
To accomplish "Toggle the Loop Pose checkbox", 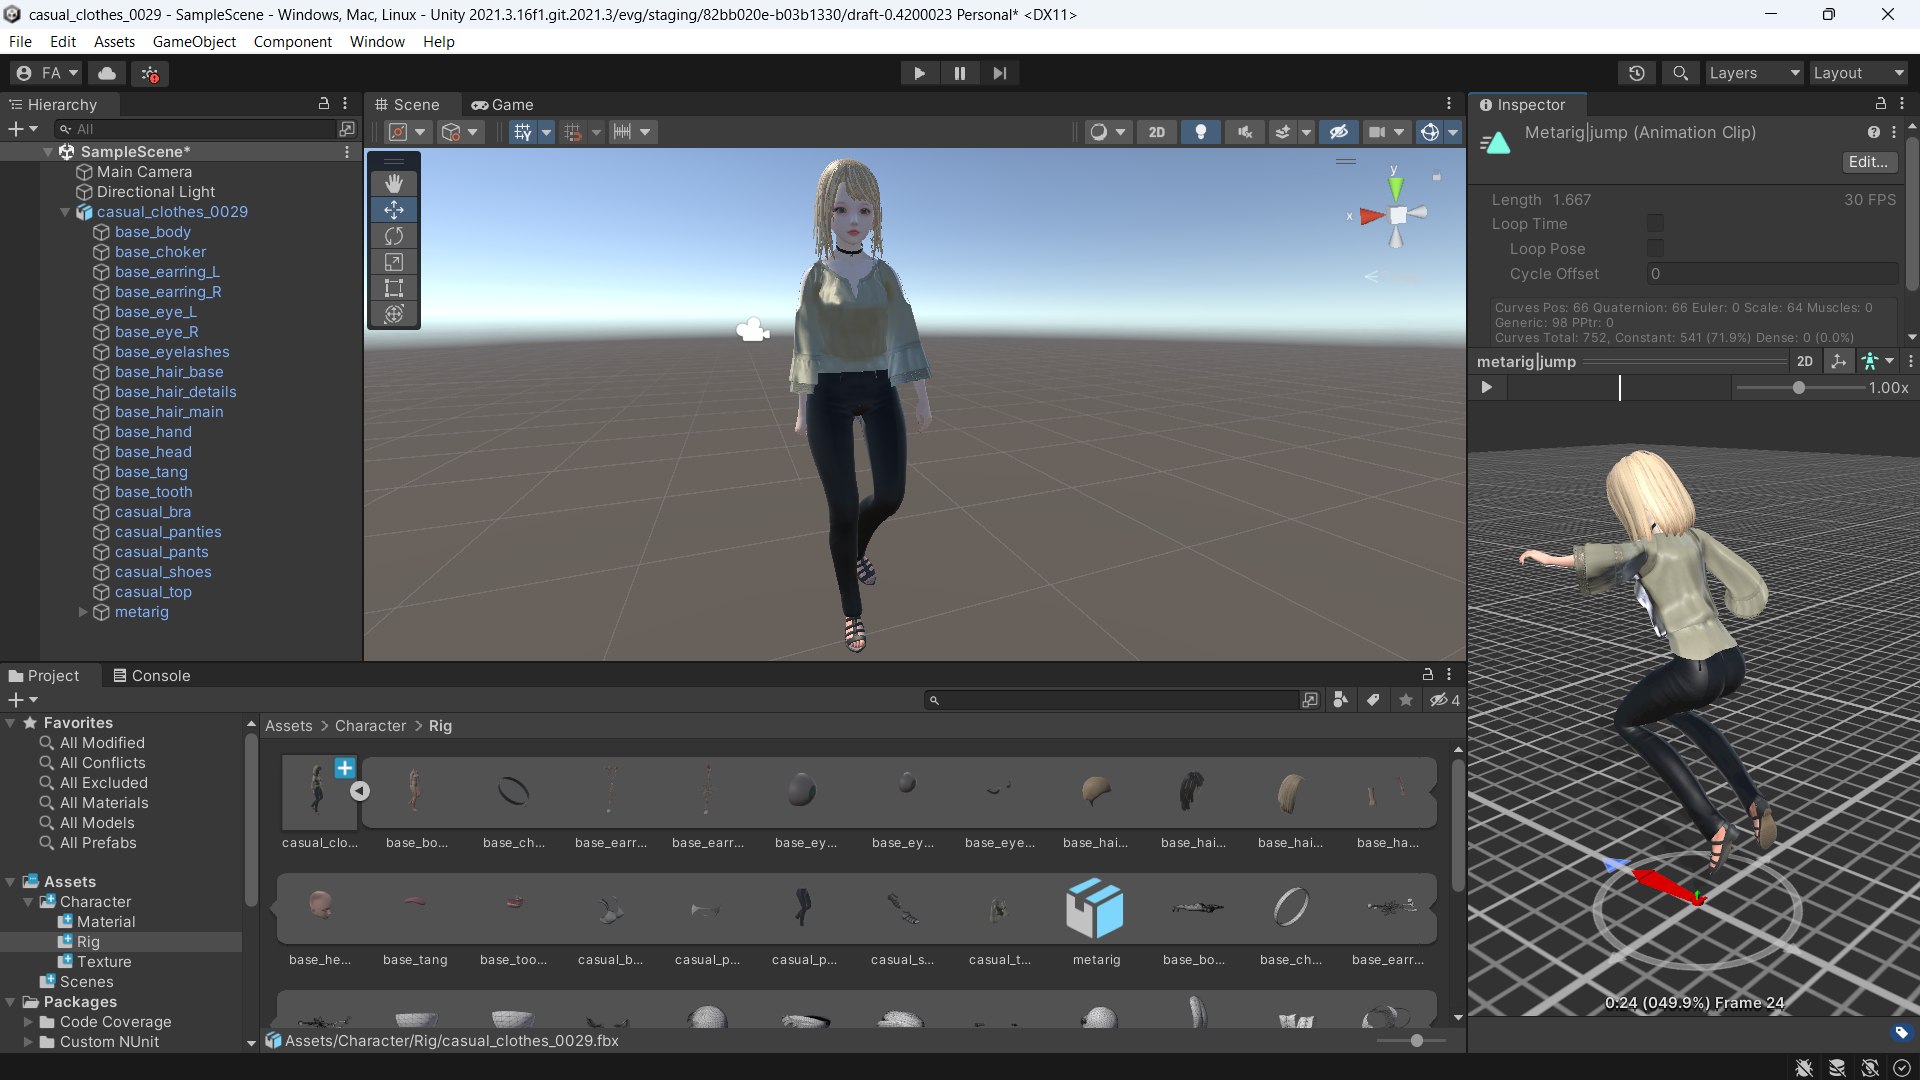I will pyautogui.click(x=1655, y=249).
